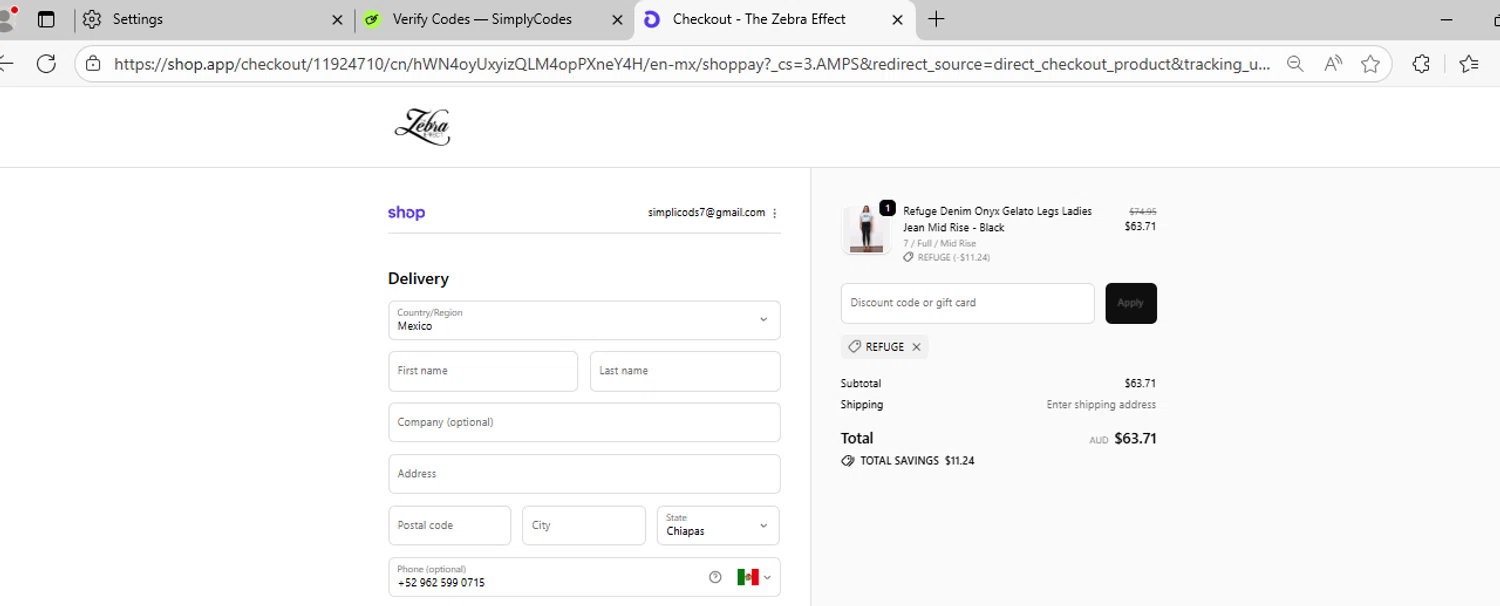Screen dimensions: 1500x606
Task: Click the Settings tab gear icon
Action: coord(92,19)
